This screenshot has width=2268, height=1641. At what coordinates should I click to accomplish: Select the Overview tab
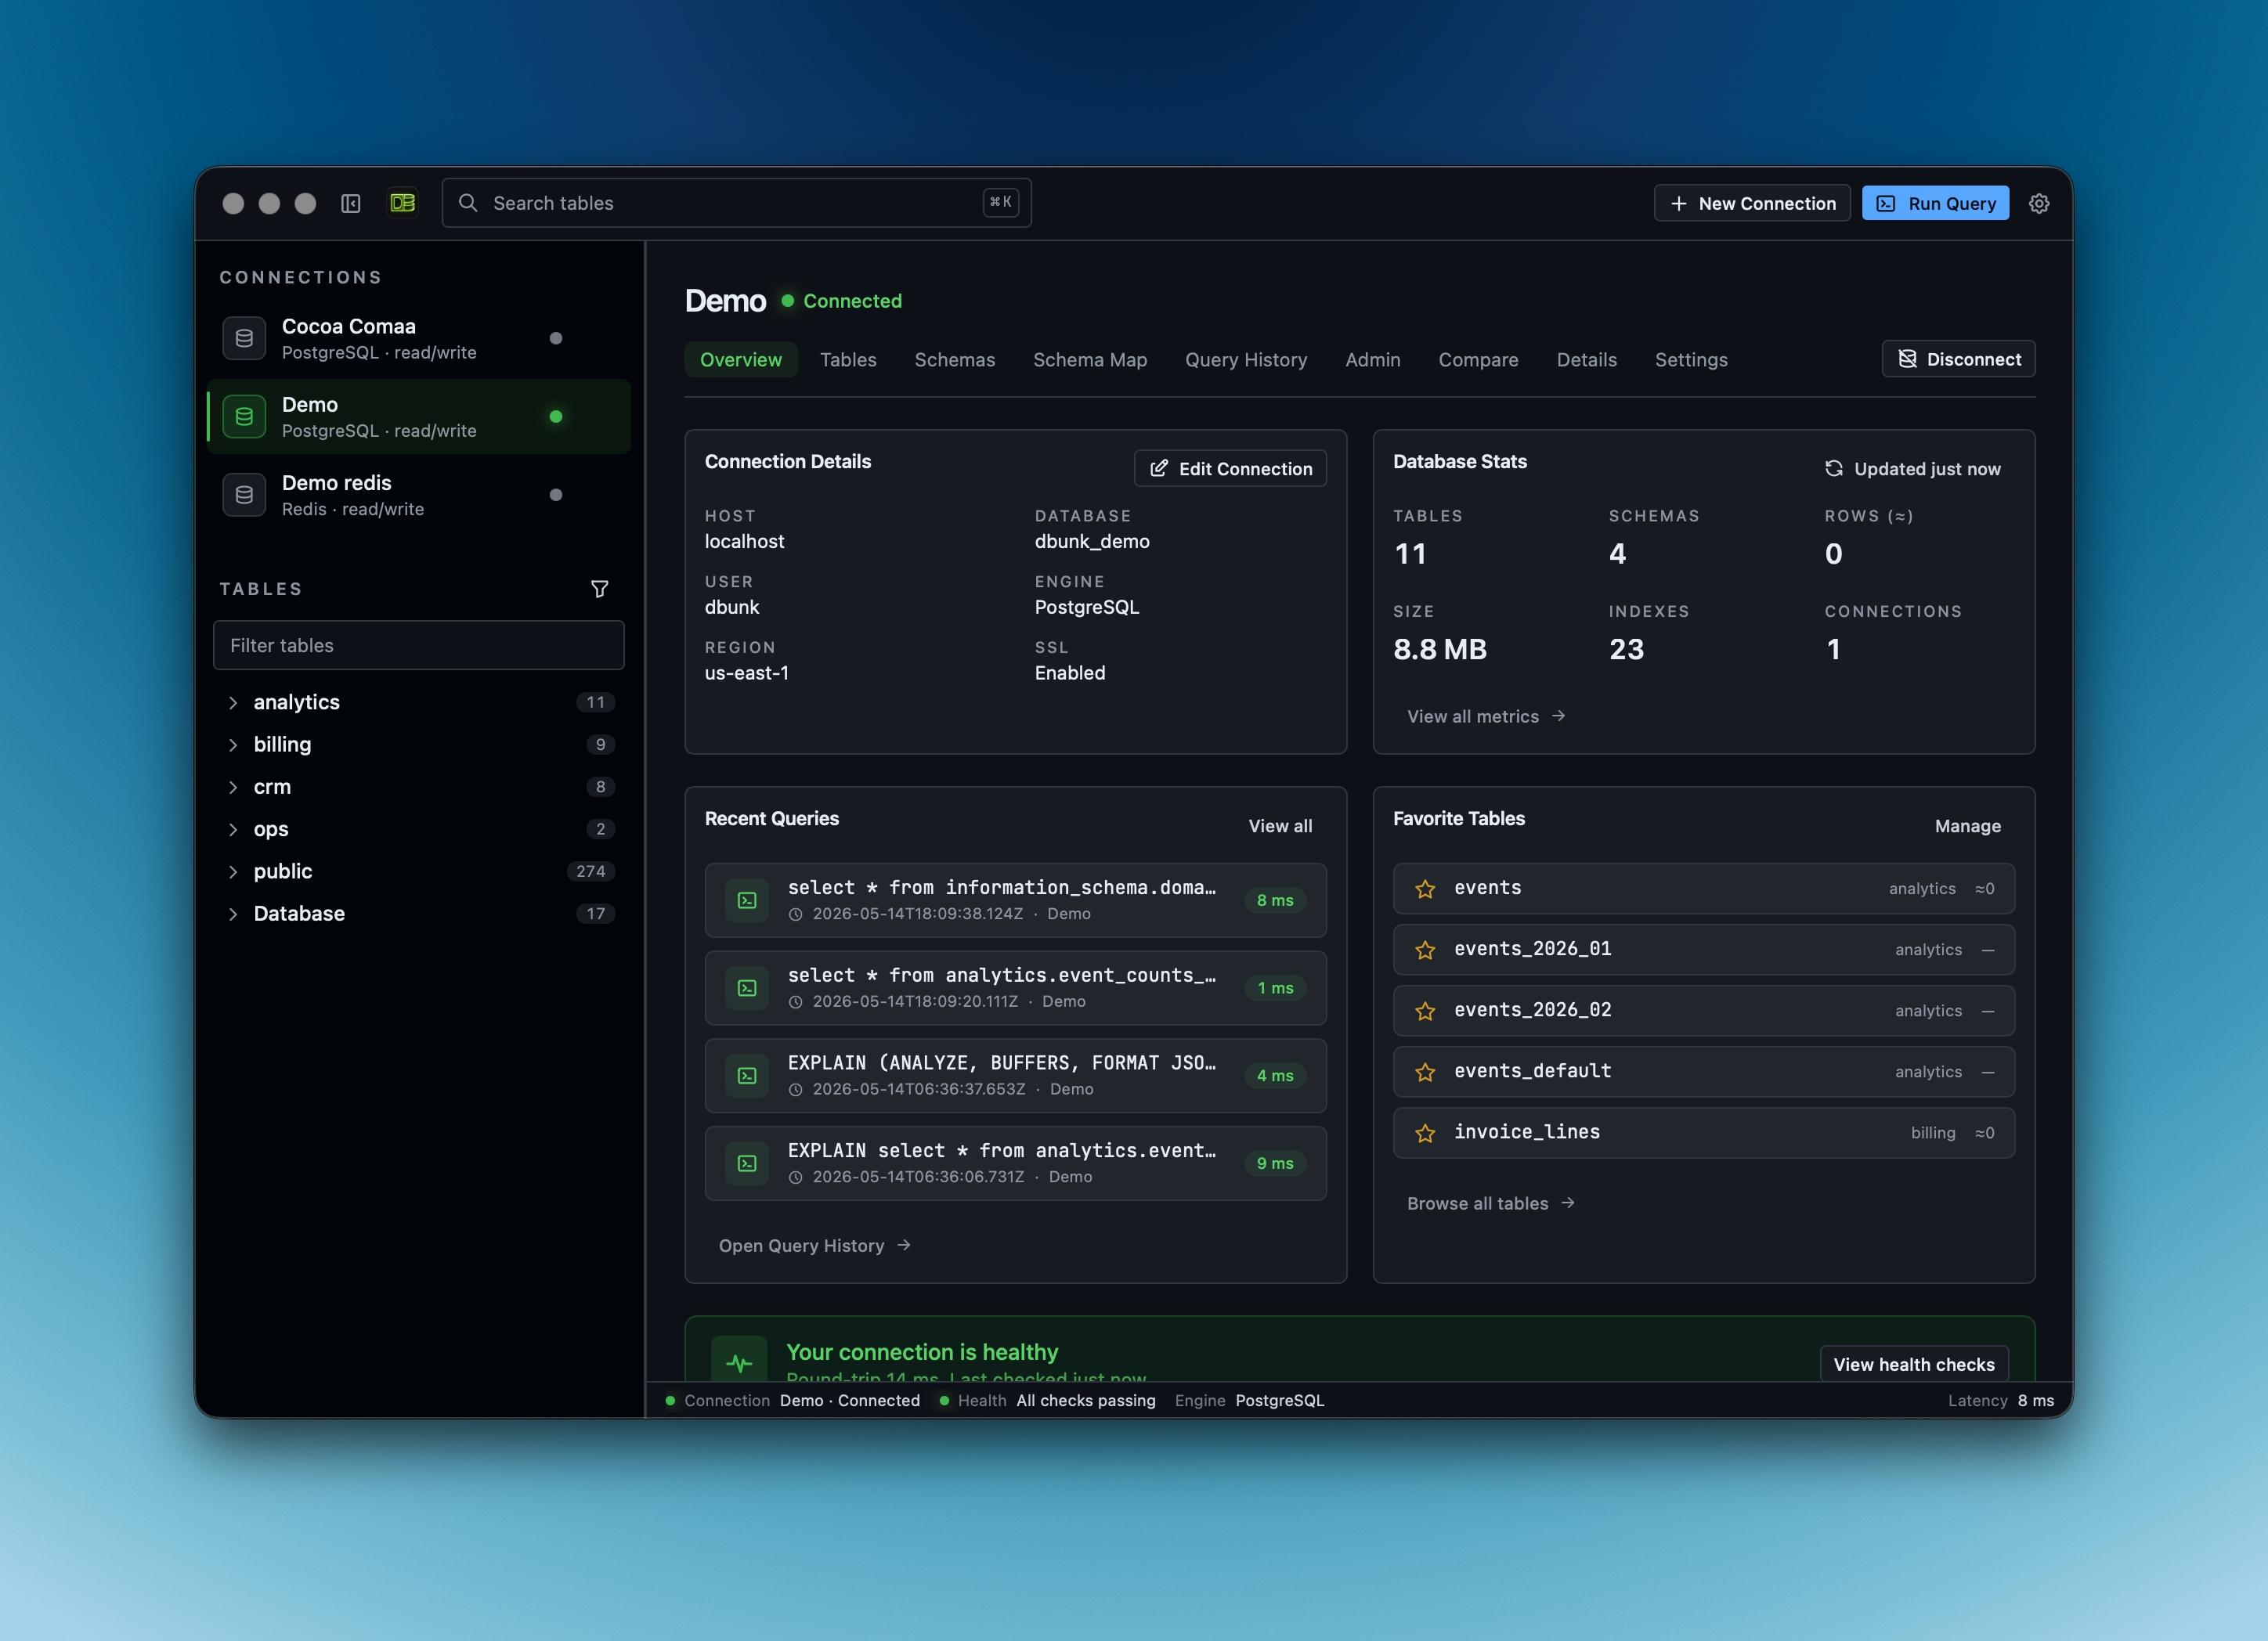(741, 359)
